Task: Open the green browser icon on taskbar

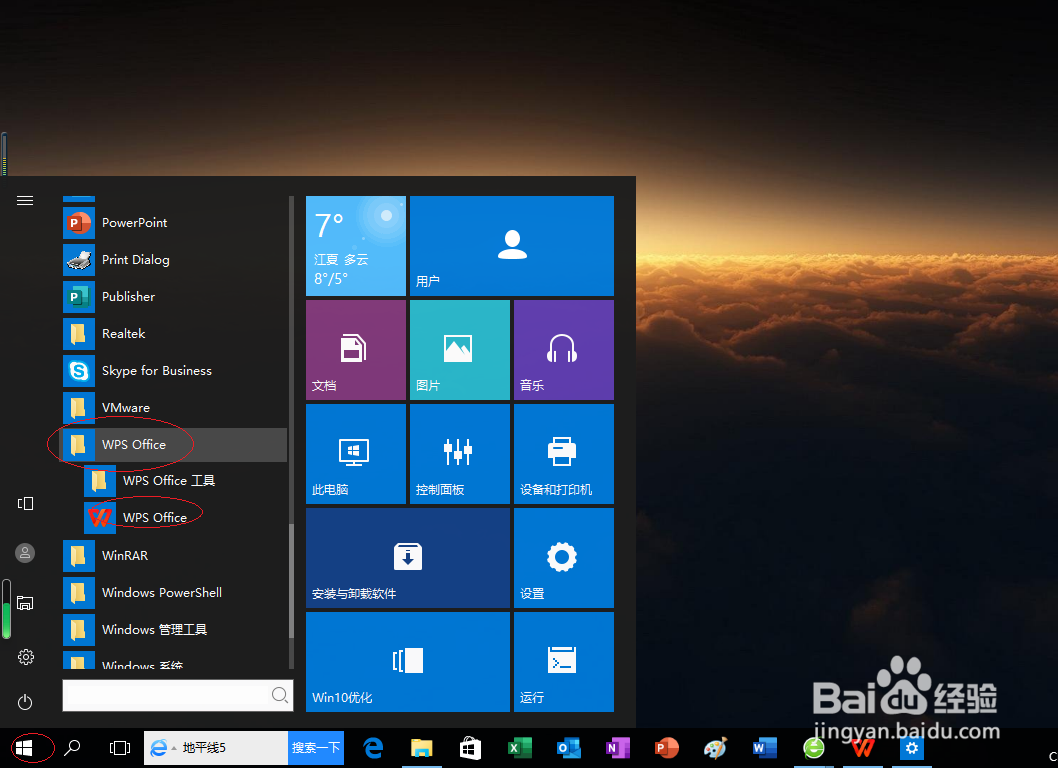Action: (814, 748)
